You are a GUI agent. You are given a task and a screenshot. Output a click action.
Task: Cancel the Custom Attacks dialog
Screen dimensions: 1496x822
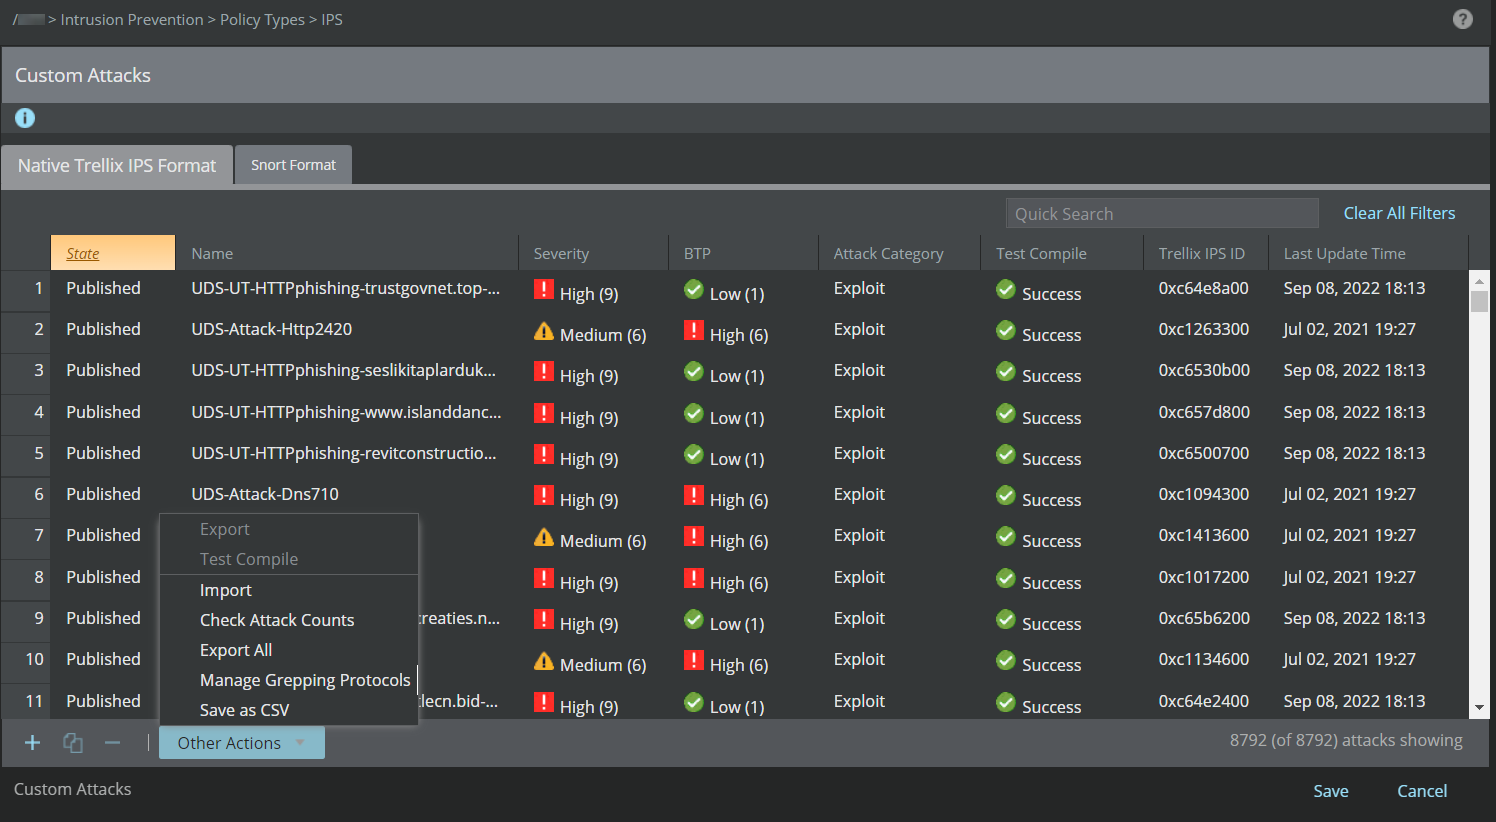(x=1422, y=791)
